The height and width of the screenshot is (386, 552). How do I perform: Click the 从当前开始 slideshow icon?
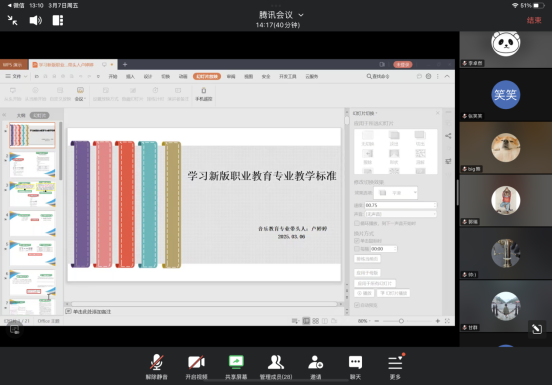pyautogui.click(x=35, y=94)
